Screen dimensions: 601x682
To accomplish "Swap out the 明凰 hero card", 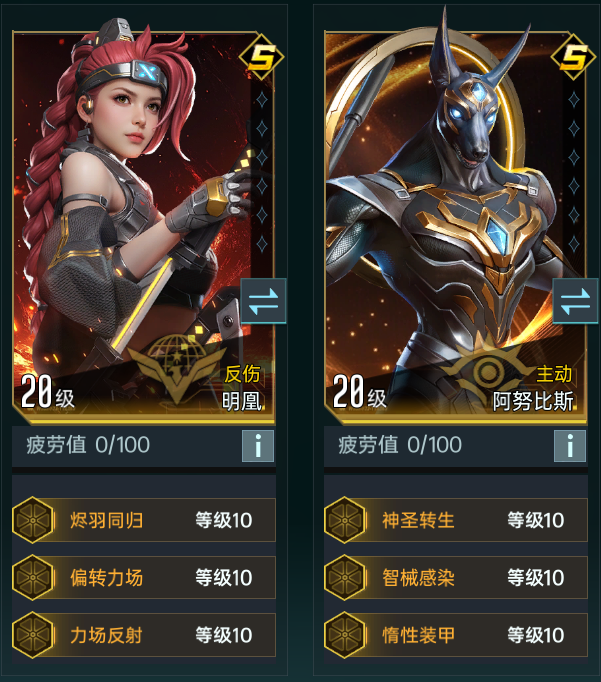I will 263,301.
